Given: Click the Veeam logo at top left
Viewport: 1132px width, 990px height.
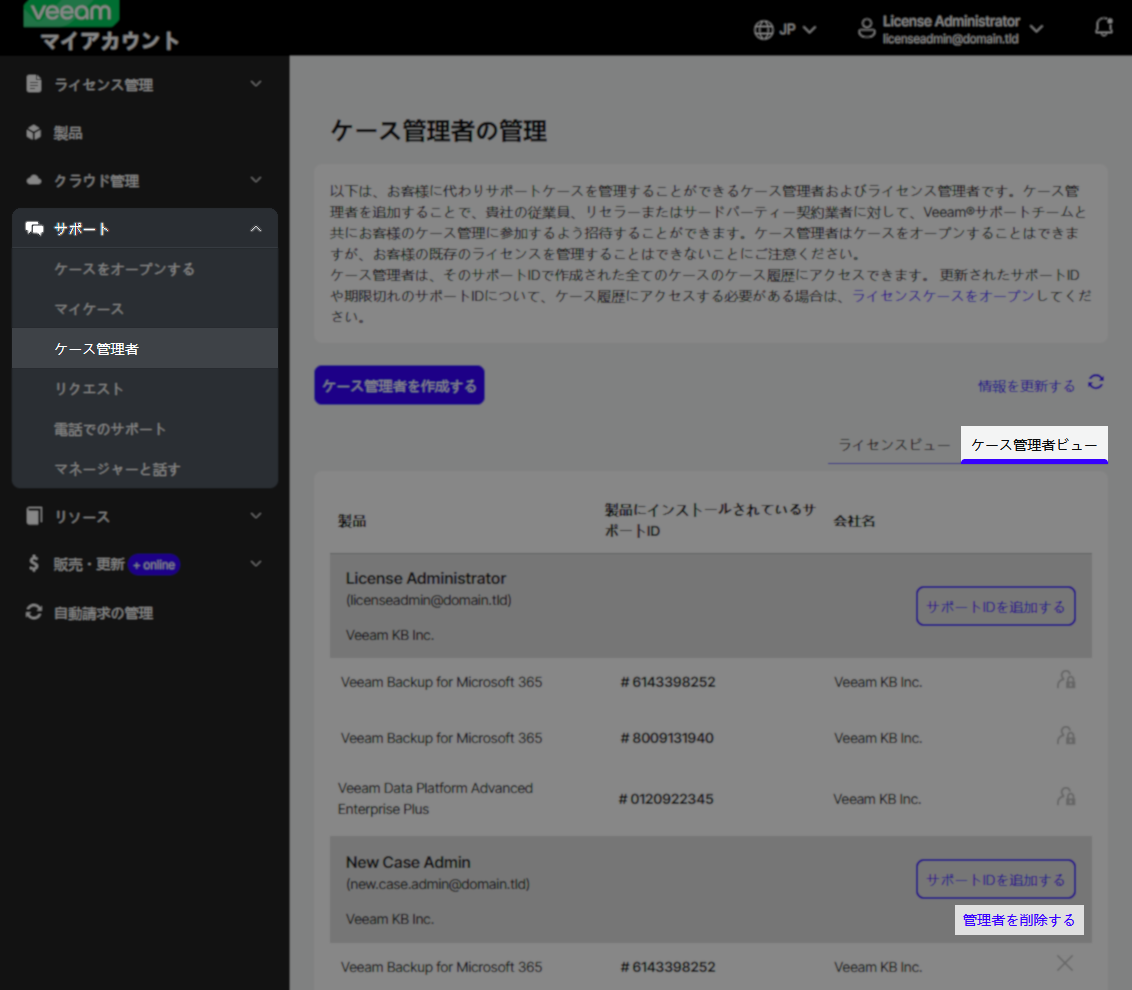Looking at the screenshot, I should 70,13.
